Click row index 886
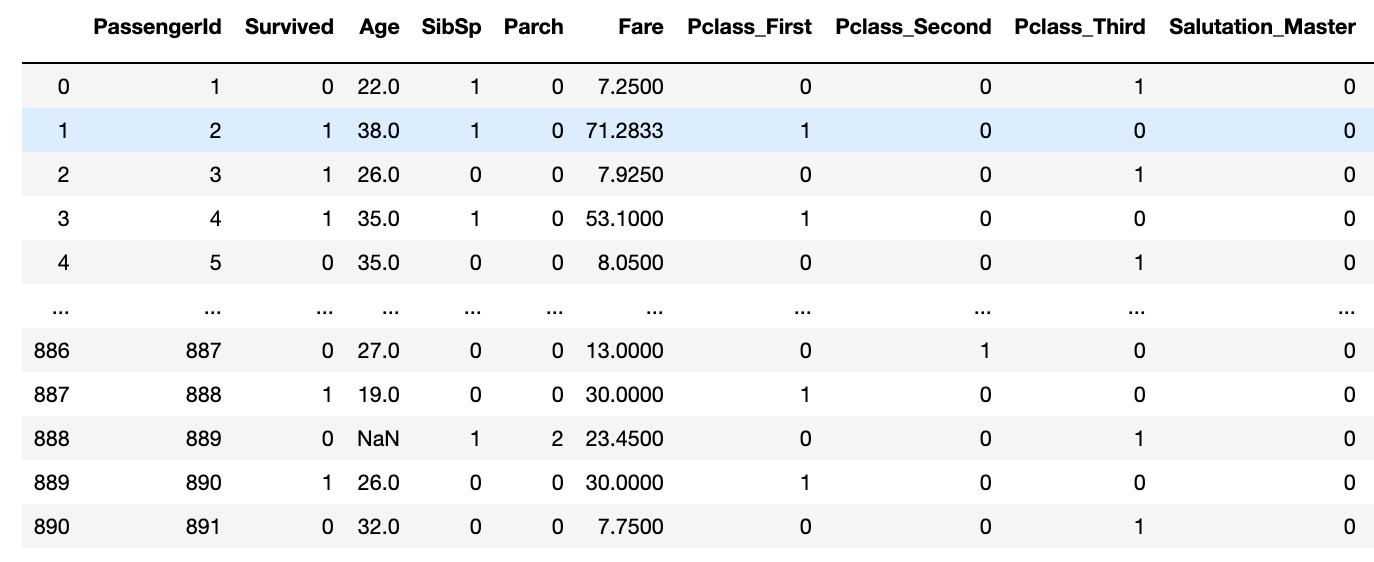This screenshot has height=562, width=1374. pyautogui.click(x=50, y=350)
